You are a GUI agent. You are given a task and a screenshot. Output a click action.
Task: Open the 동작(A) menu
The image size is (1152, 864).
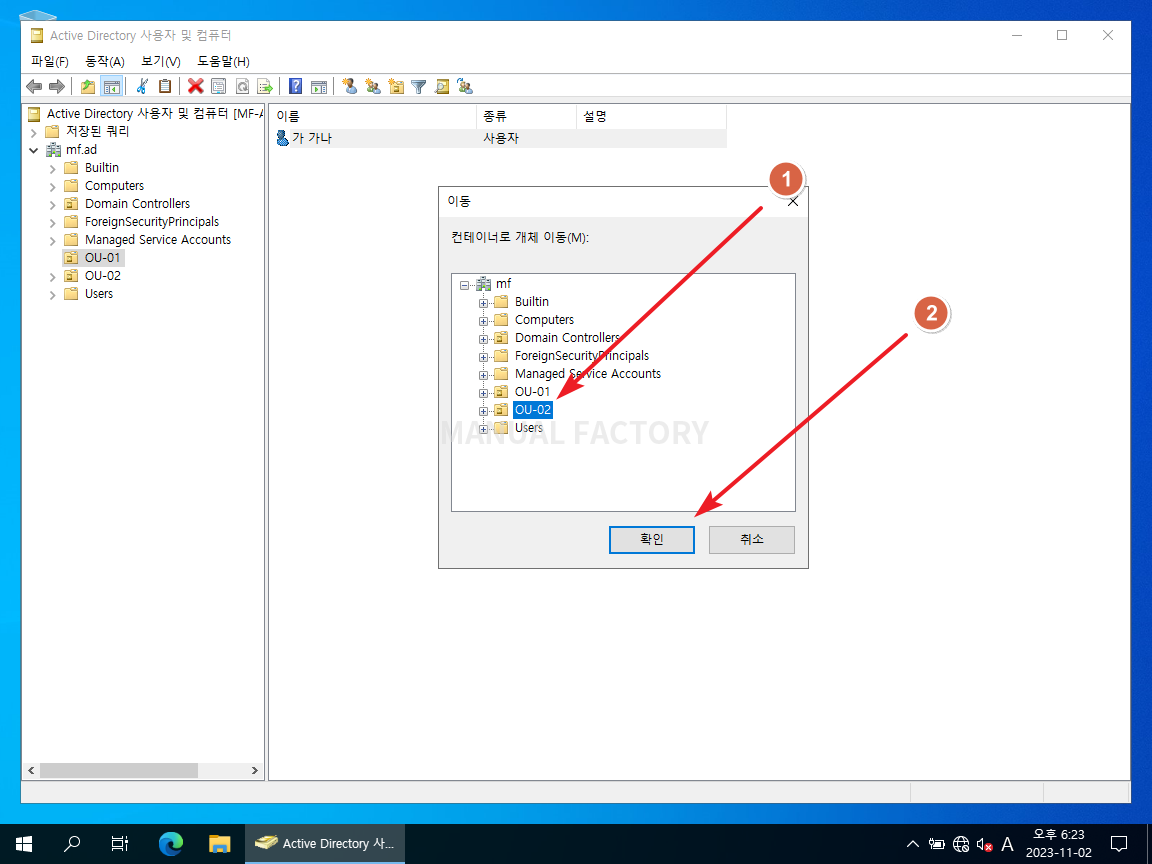tap(105, 61)
